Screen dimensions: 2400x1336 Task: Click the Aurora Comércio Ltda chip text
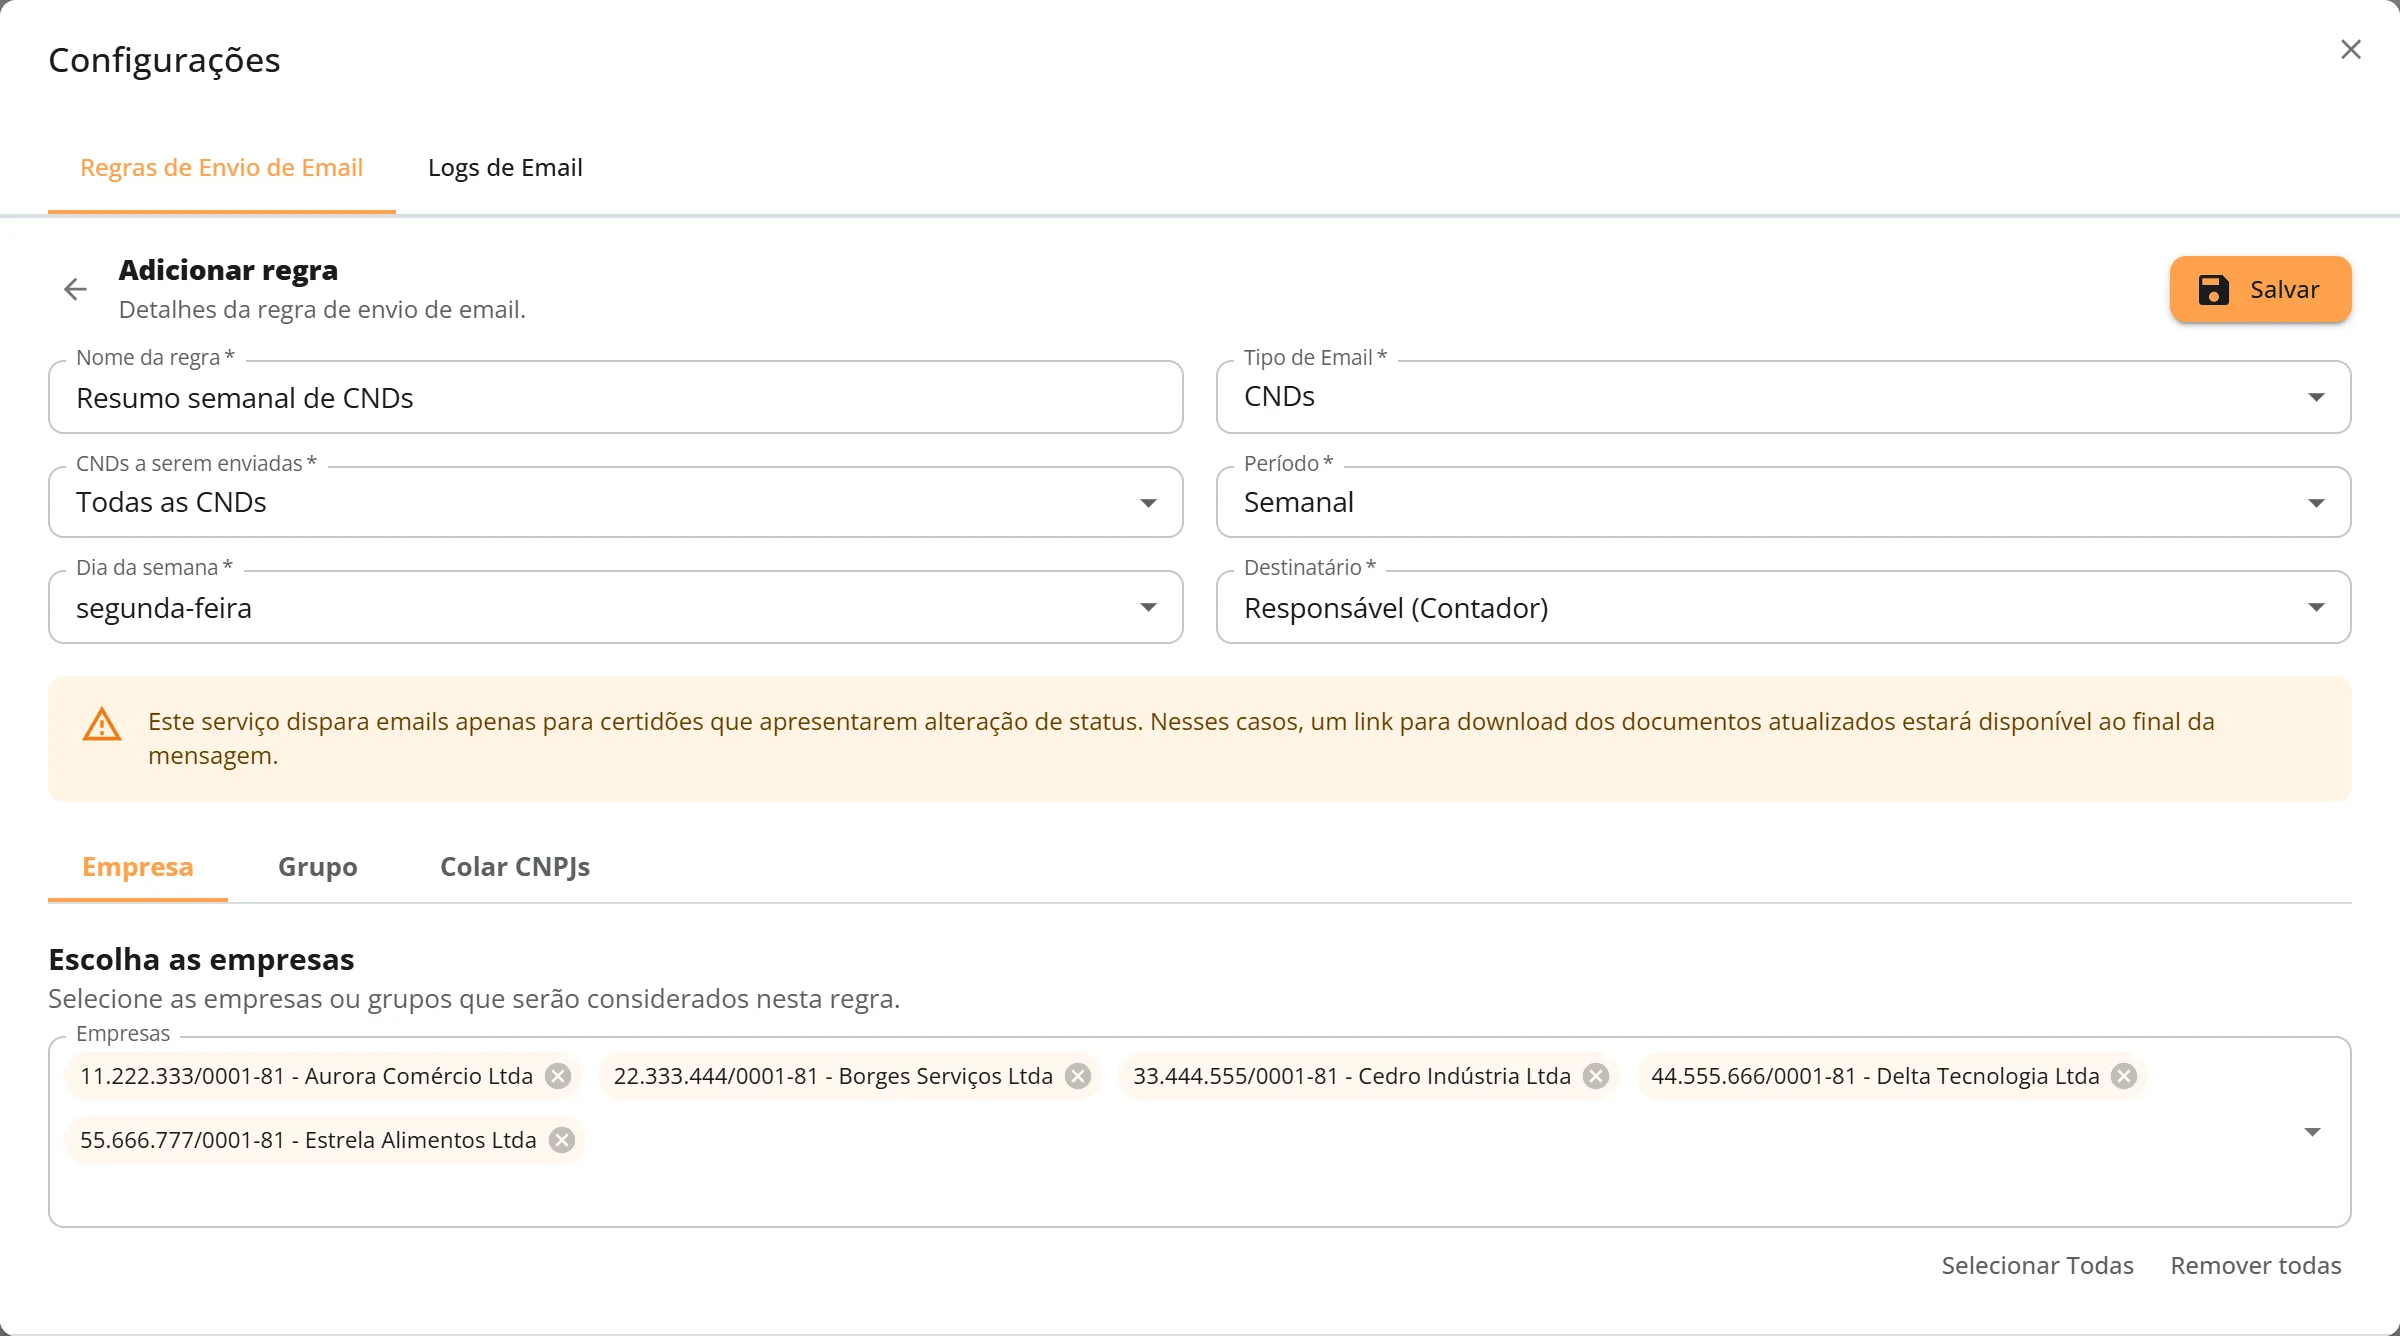[x=306, y=1076]
